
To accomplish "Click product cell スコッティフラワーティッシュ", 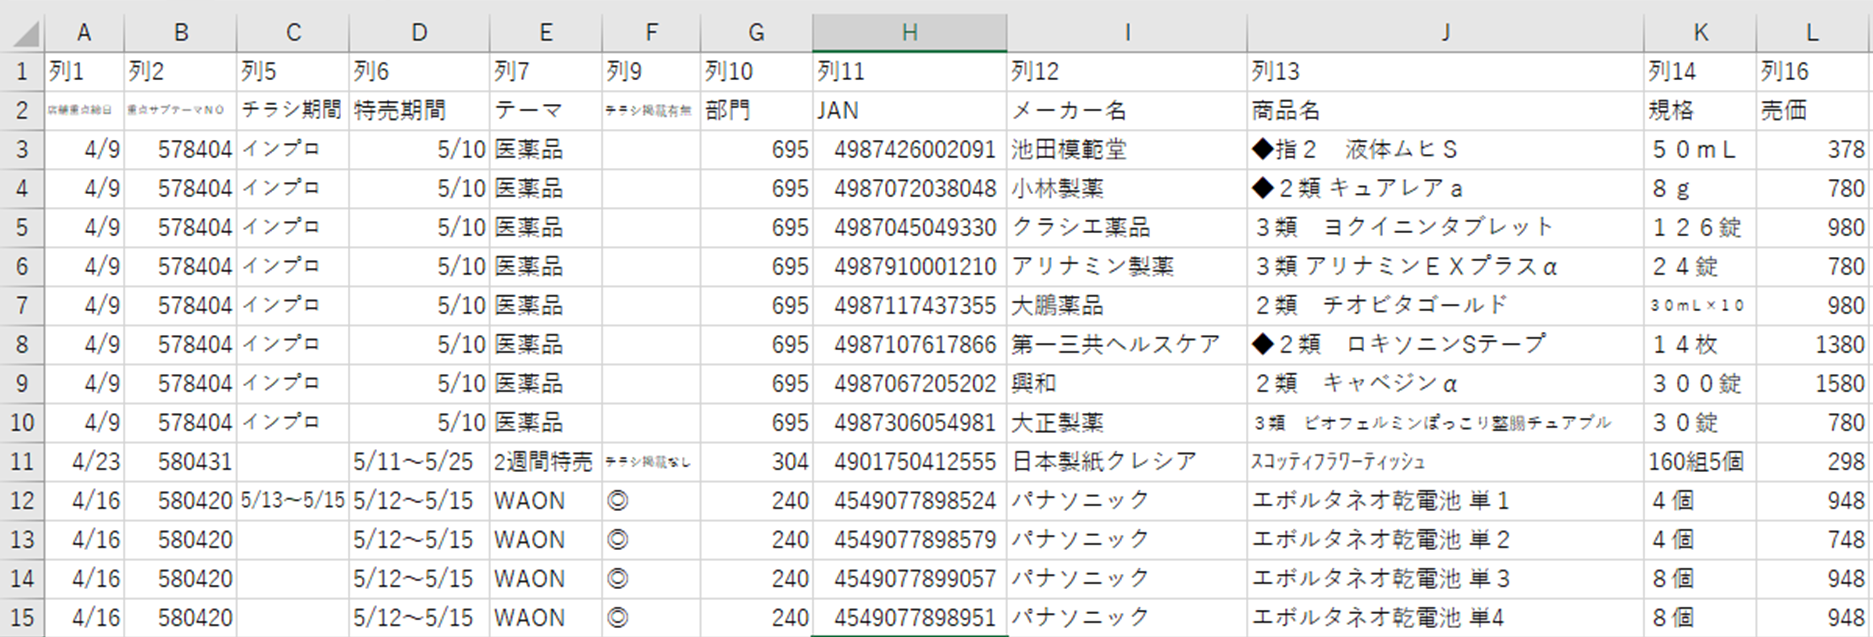I will (x=1445, y=461).
